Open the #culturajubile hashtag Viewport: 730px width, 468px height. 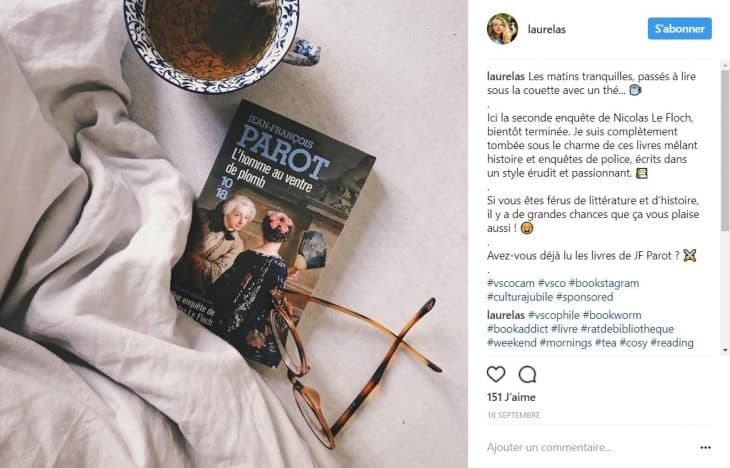click(520, 297)
